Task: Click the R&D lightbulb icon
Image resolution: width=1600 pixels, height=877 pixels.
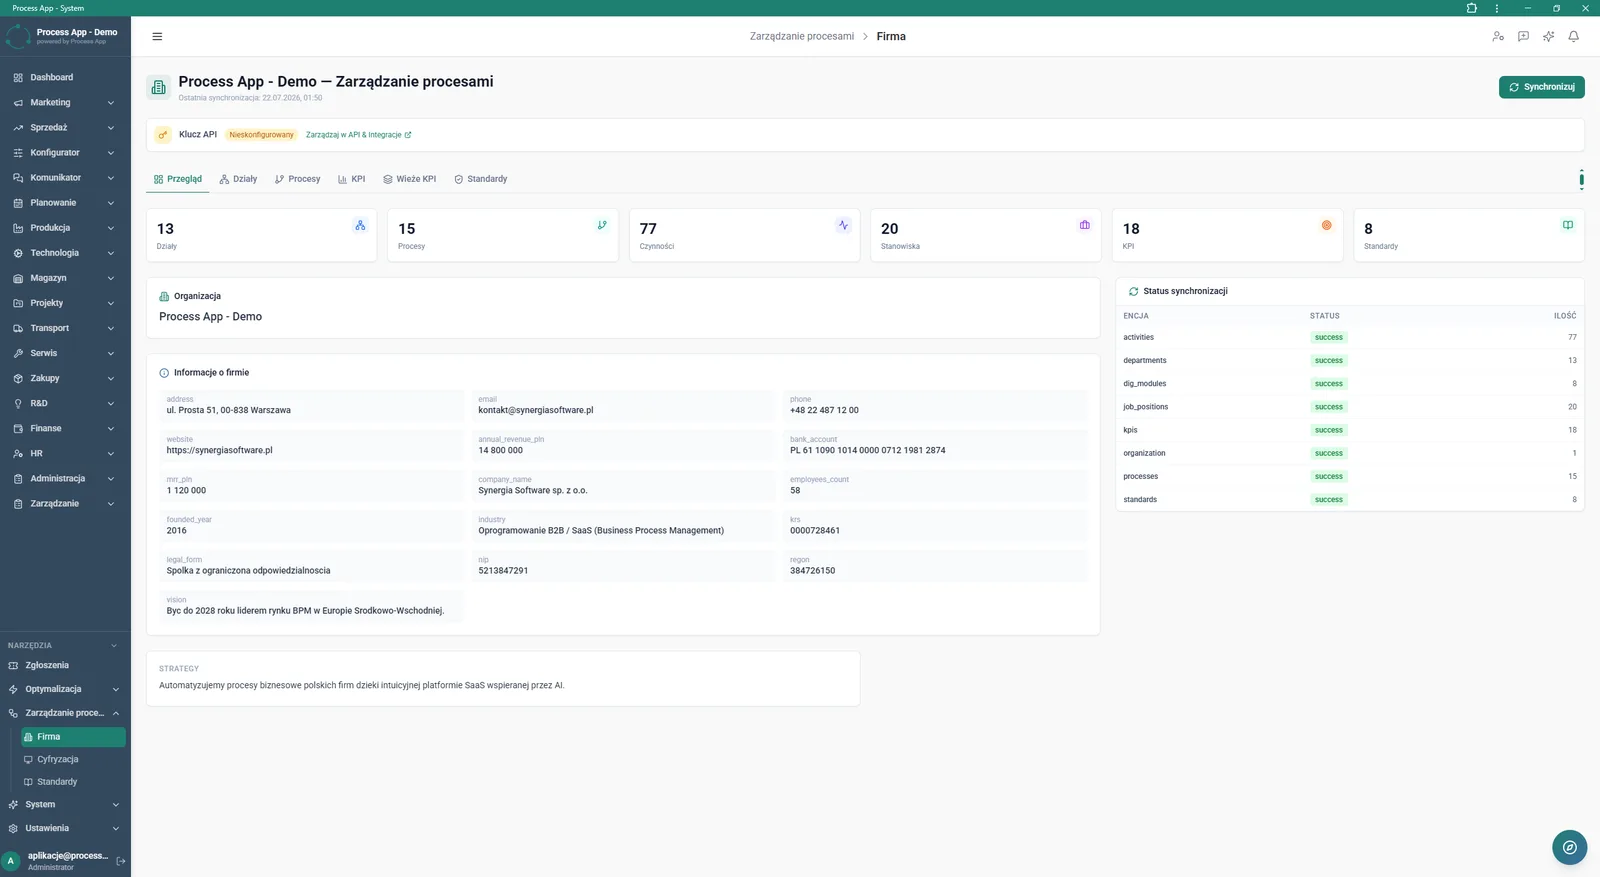Action: click(18, 404)
